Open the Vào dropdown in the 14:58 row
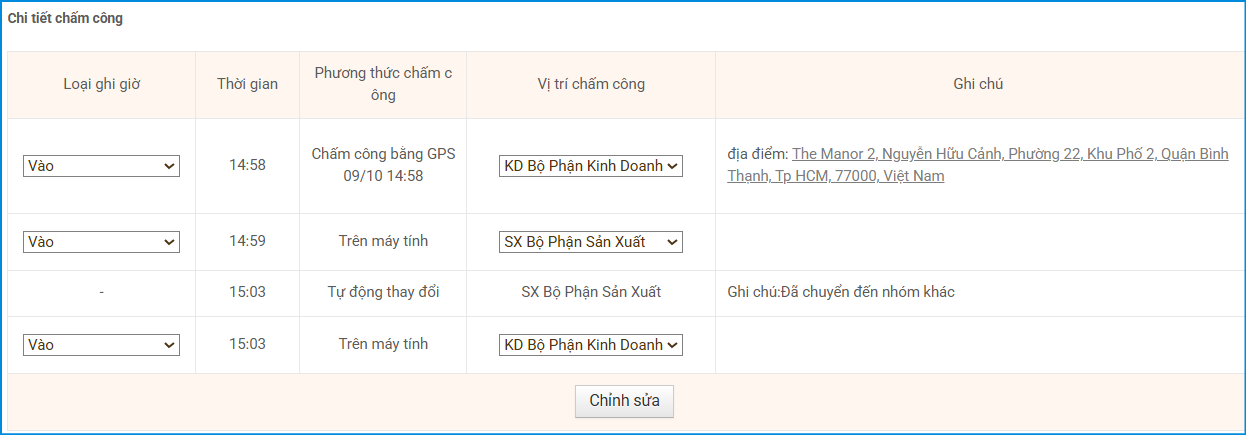The width and height of the screenshot is (1246, 435). pyautogui.click(x=101, y=166)
